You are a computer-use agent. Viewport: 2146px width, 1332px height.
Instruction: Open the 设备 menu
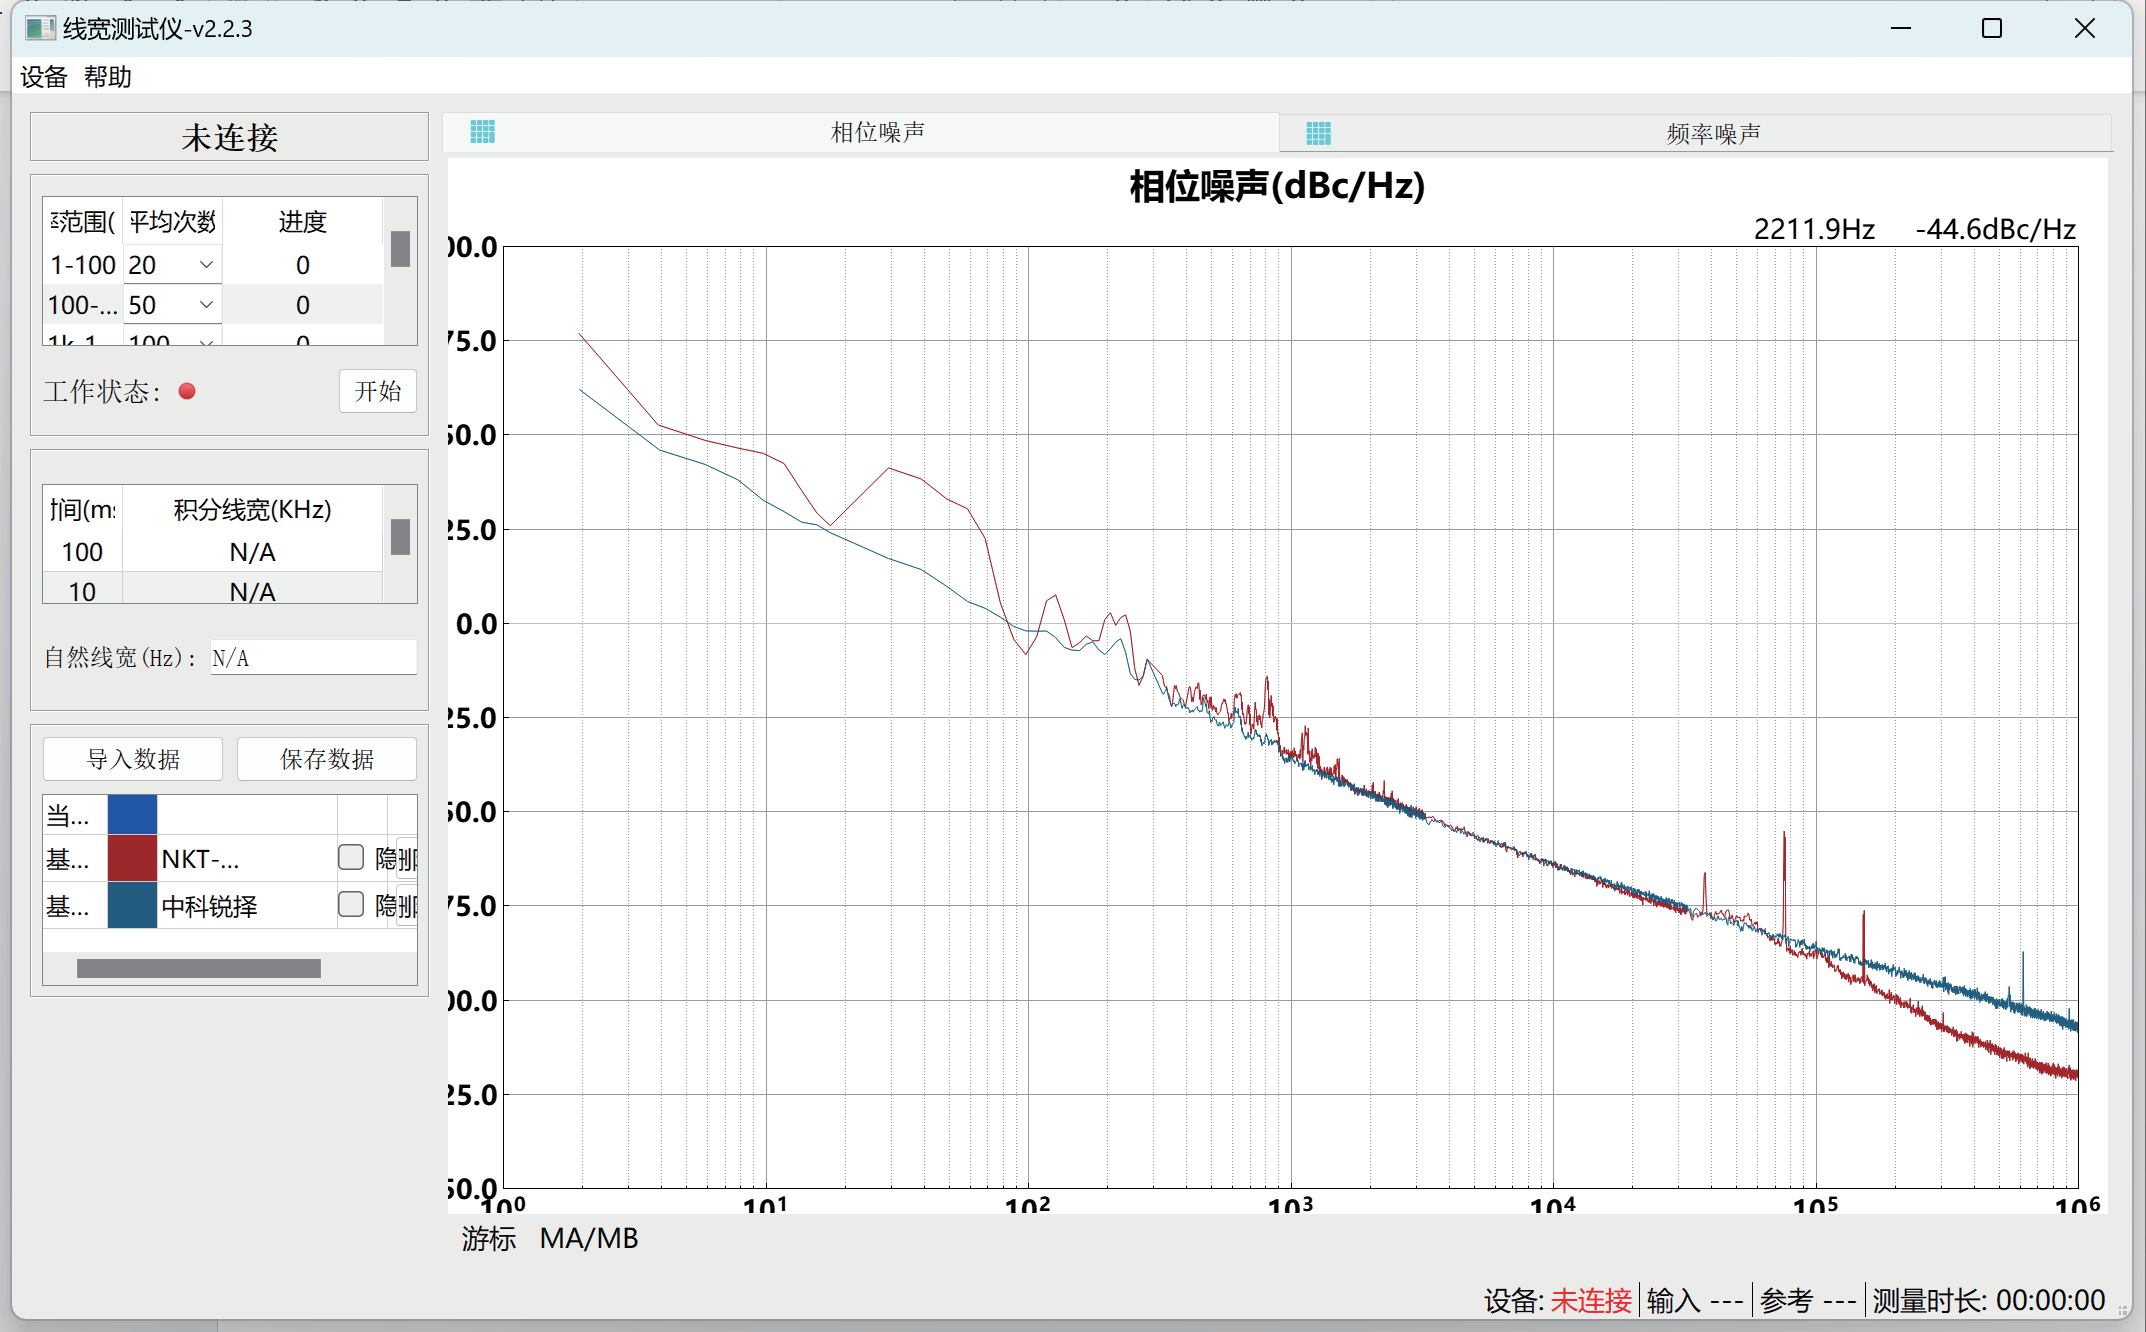pos(44,77)
